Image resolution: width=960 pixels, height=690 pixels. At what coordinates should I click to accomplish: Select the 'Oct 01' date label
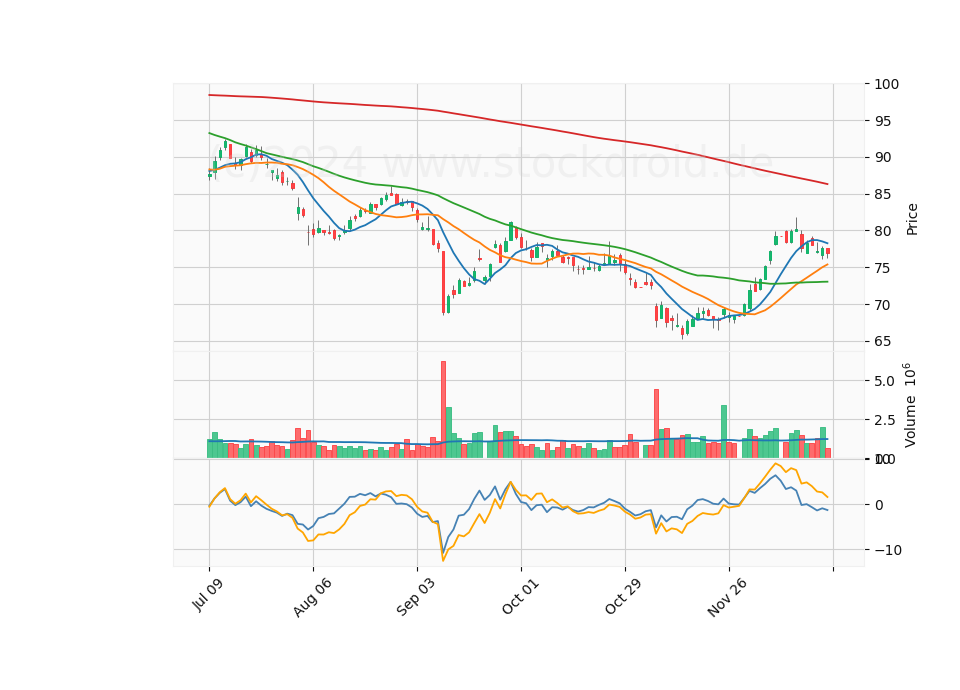click(520, 596)
